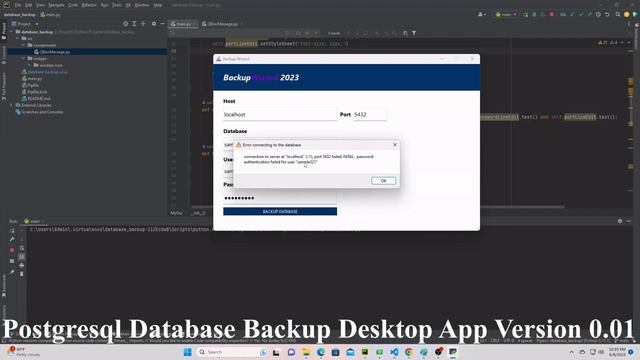Open the Edit menu in PyCharm
Viewport: 640px width, 360px height.
tap(29, 5)
